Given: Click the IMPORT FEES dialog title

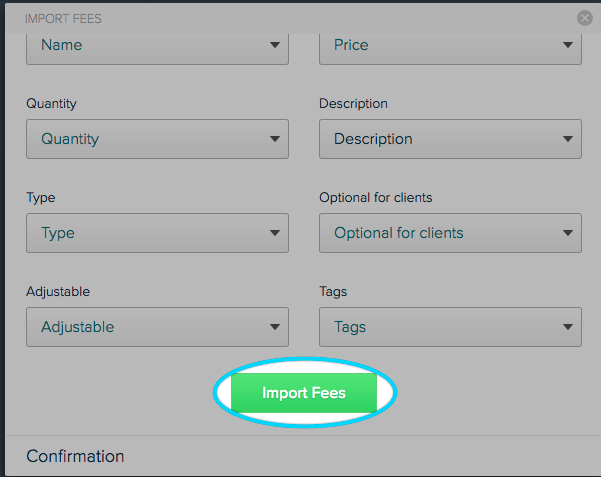Looking at the screenshot, I should click(x=63, y=18).
